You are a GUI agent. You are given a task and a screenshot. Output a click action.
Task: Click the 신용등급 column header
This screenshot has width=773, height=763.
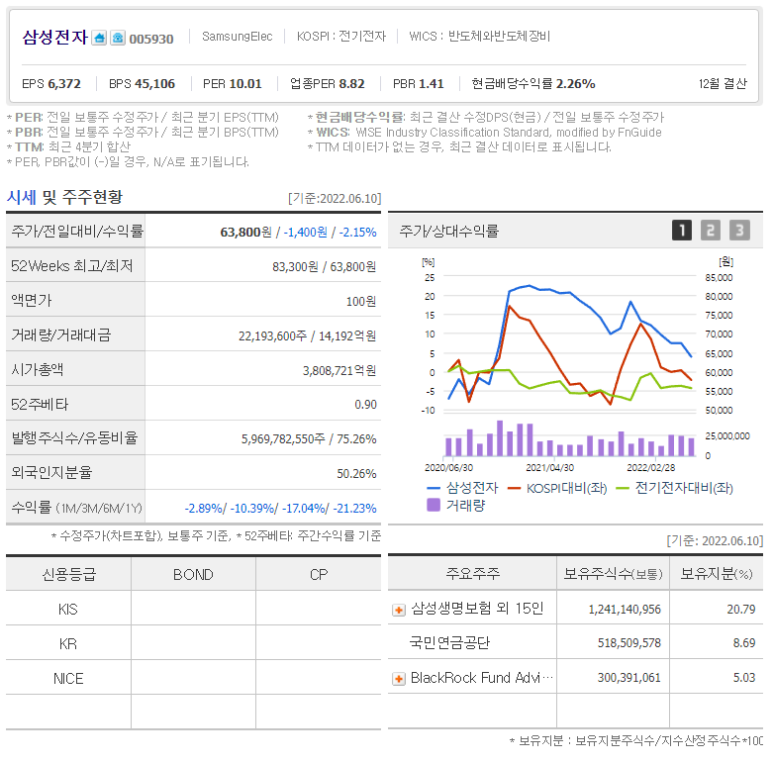[x=69, y=575]
